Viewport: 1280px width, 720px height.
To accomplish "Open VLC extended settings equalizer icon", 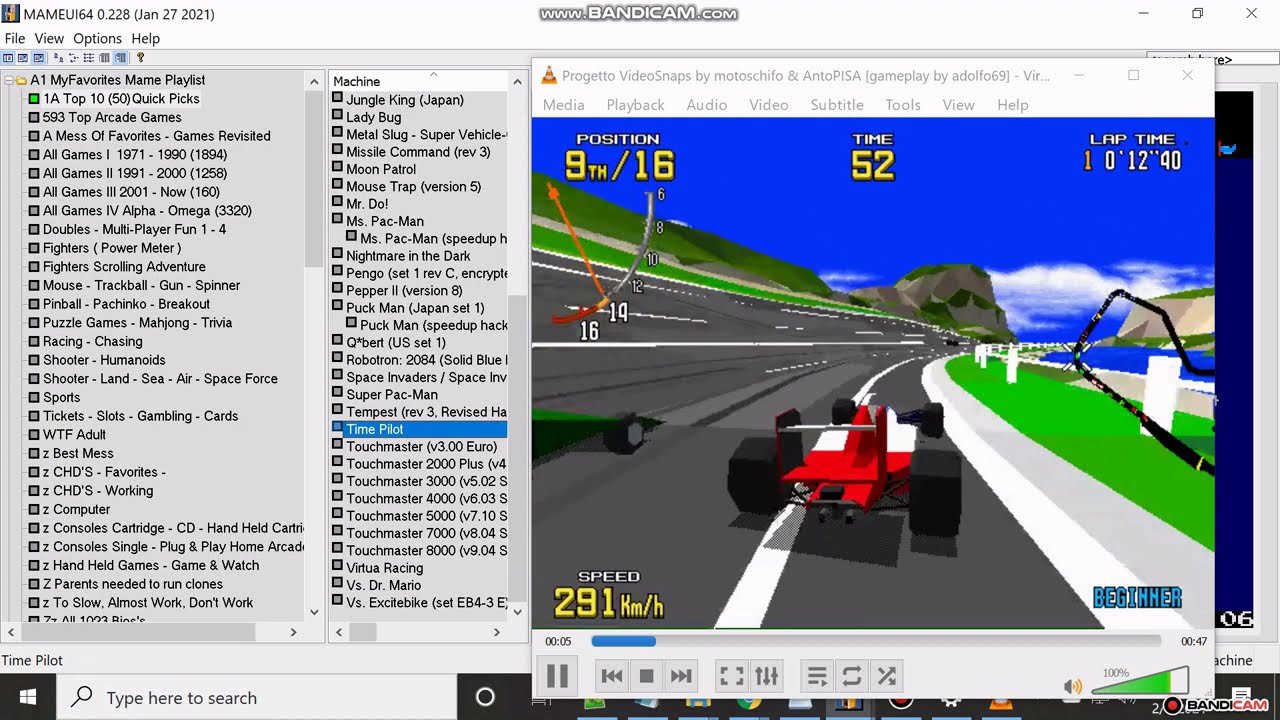I will tap(767, 676).
